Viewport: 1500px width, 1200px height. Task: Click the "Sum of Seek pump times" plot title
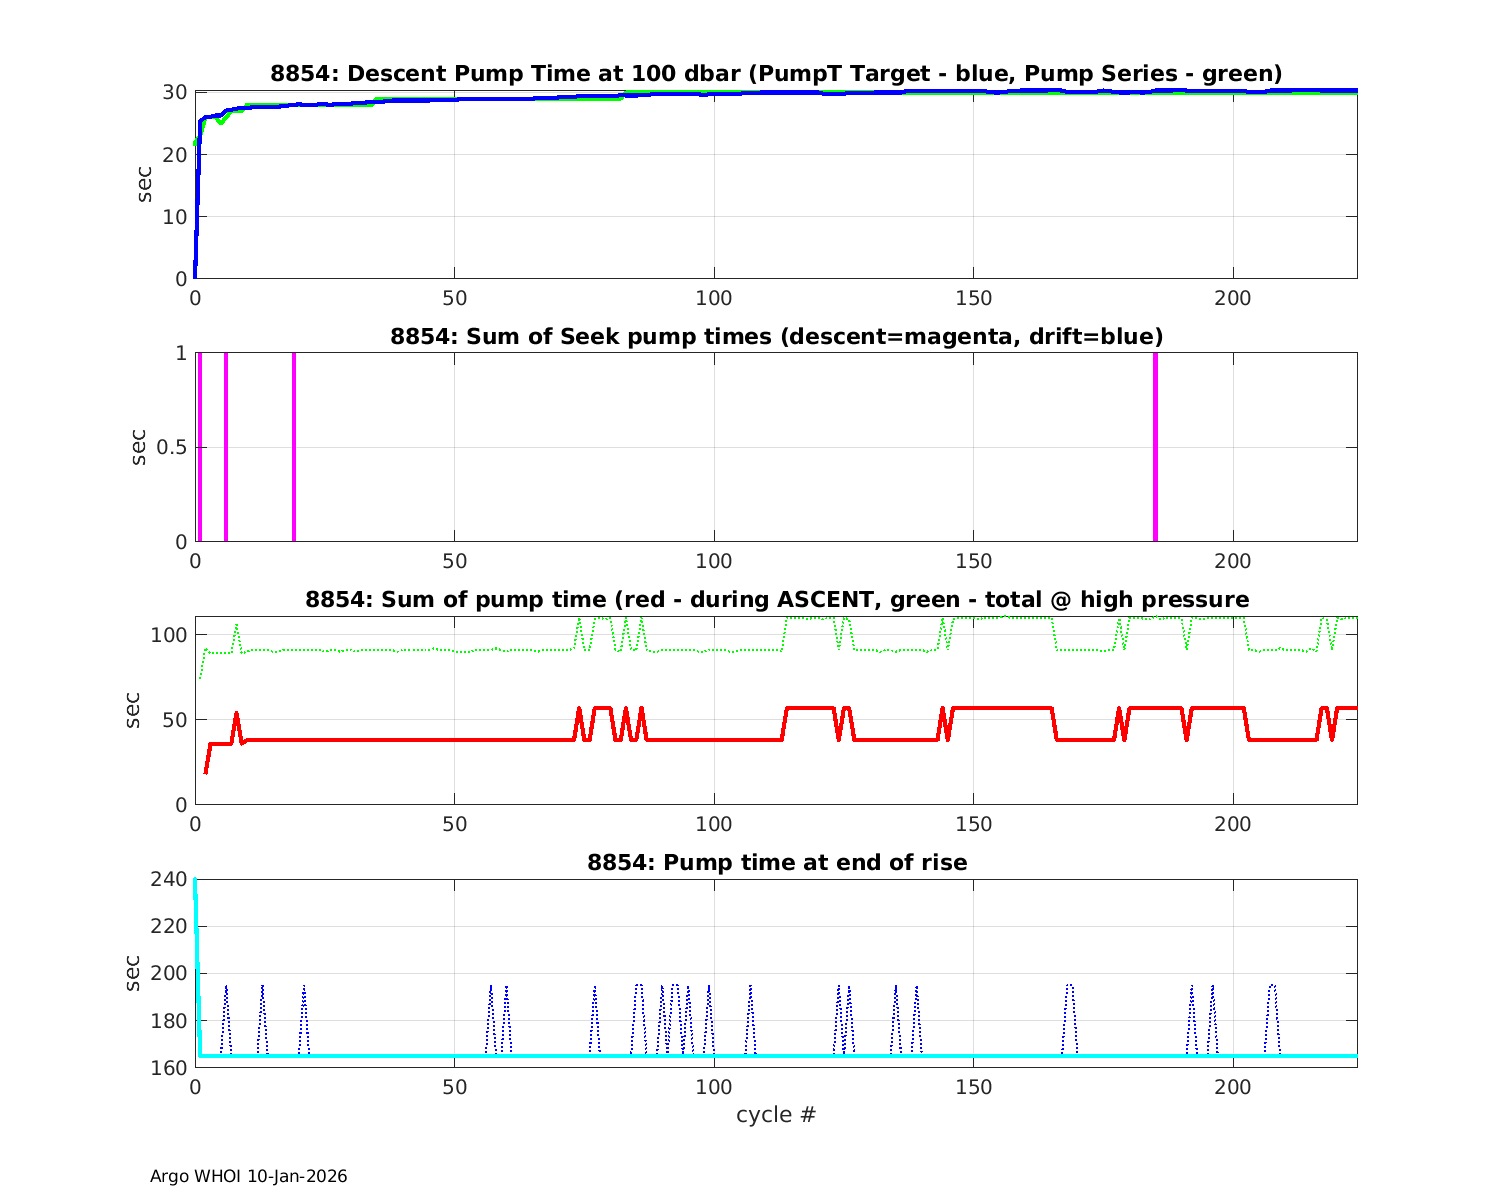pyautogui.click(x=776, y=337)
